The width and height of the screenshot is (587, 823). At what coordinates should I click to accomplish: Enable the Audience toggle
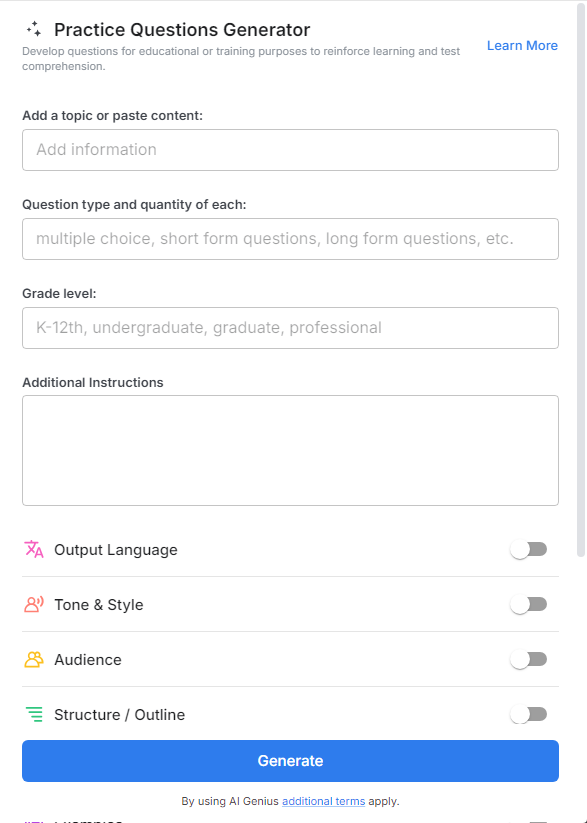tap(529, 659)
